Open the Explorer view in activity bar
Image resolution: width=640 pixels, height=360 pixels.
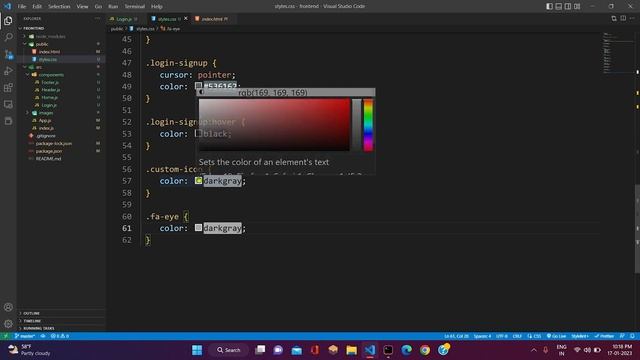(x=8, y=21)
